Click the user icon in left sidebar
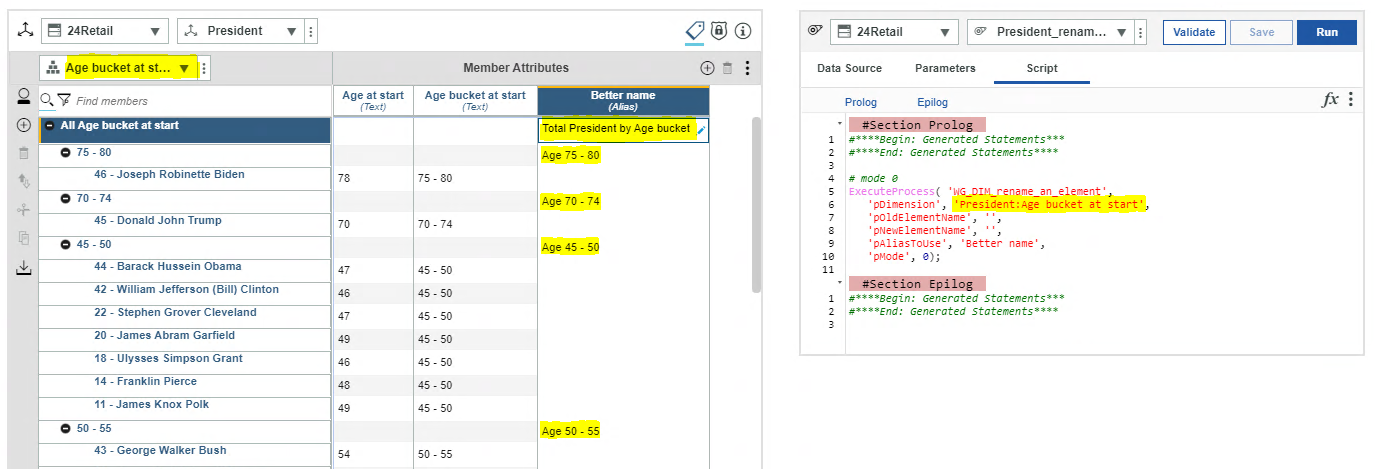The width and height of the screenshot is (1375, 469). (x=23, y=97)
